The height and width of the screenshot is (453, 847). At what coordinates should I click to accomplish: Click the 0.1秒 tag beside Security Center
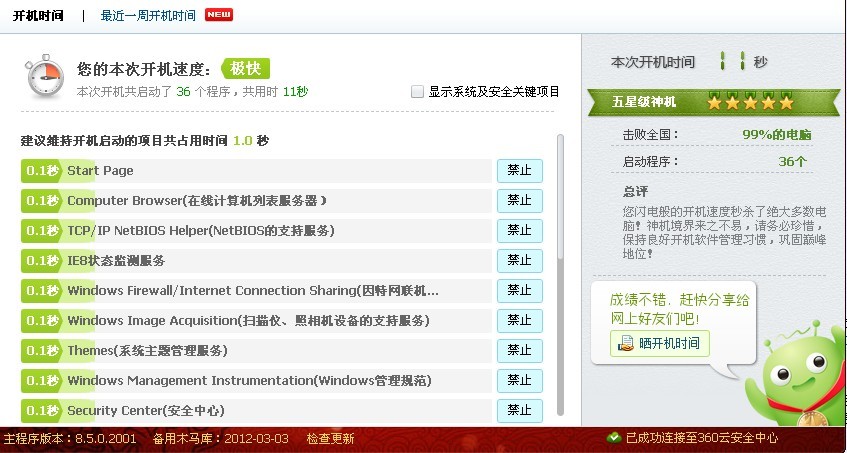coord(42,410)
